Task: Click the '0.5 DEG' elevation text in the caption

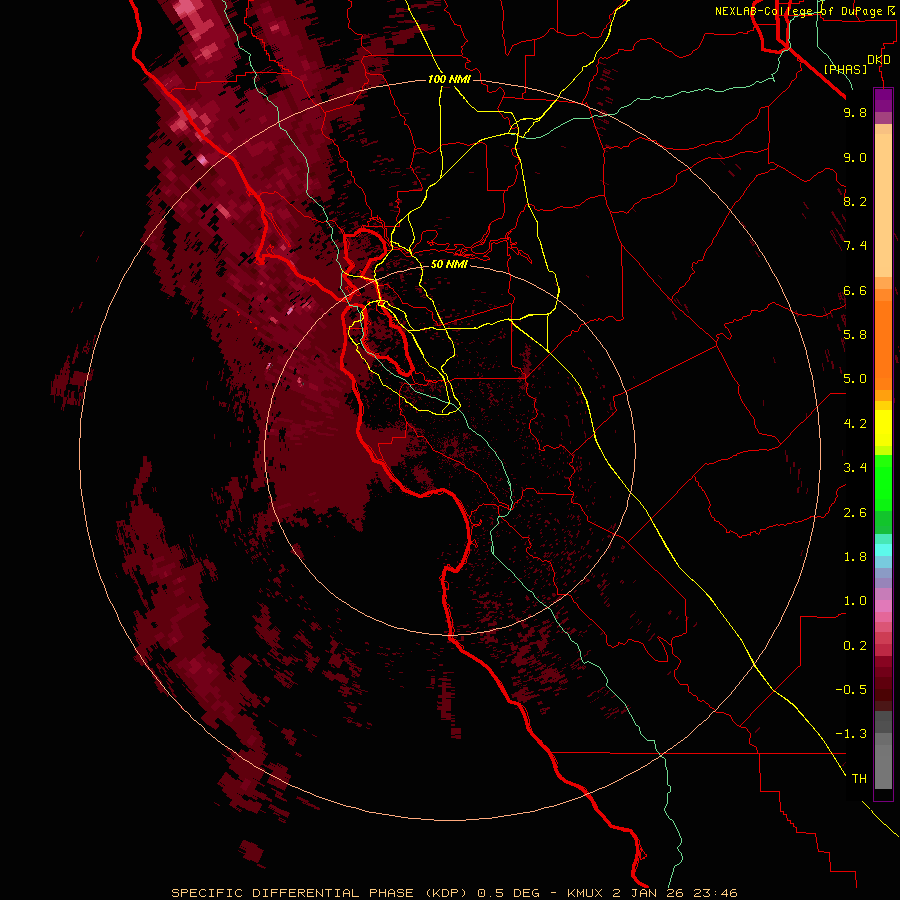Action: (509, 893)
